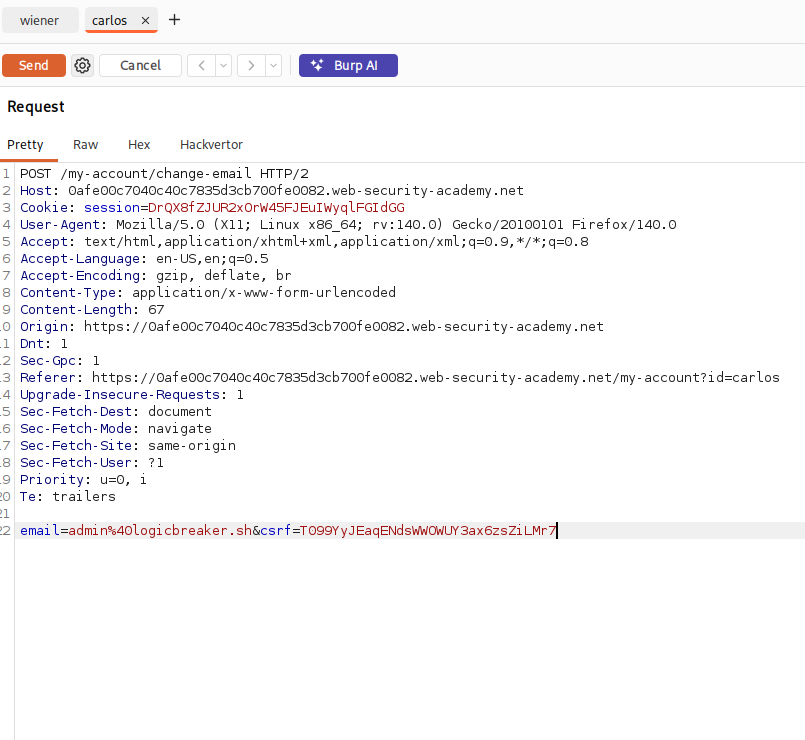Click the Accept-Language header line

[144, 259]
